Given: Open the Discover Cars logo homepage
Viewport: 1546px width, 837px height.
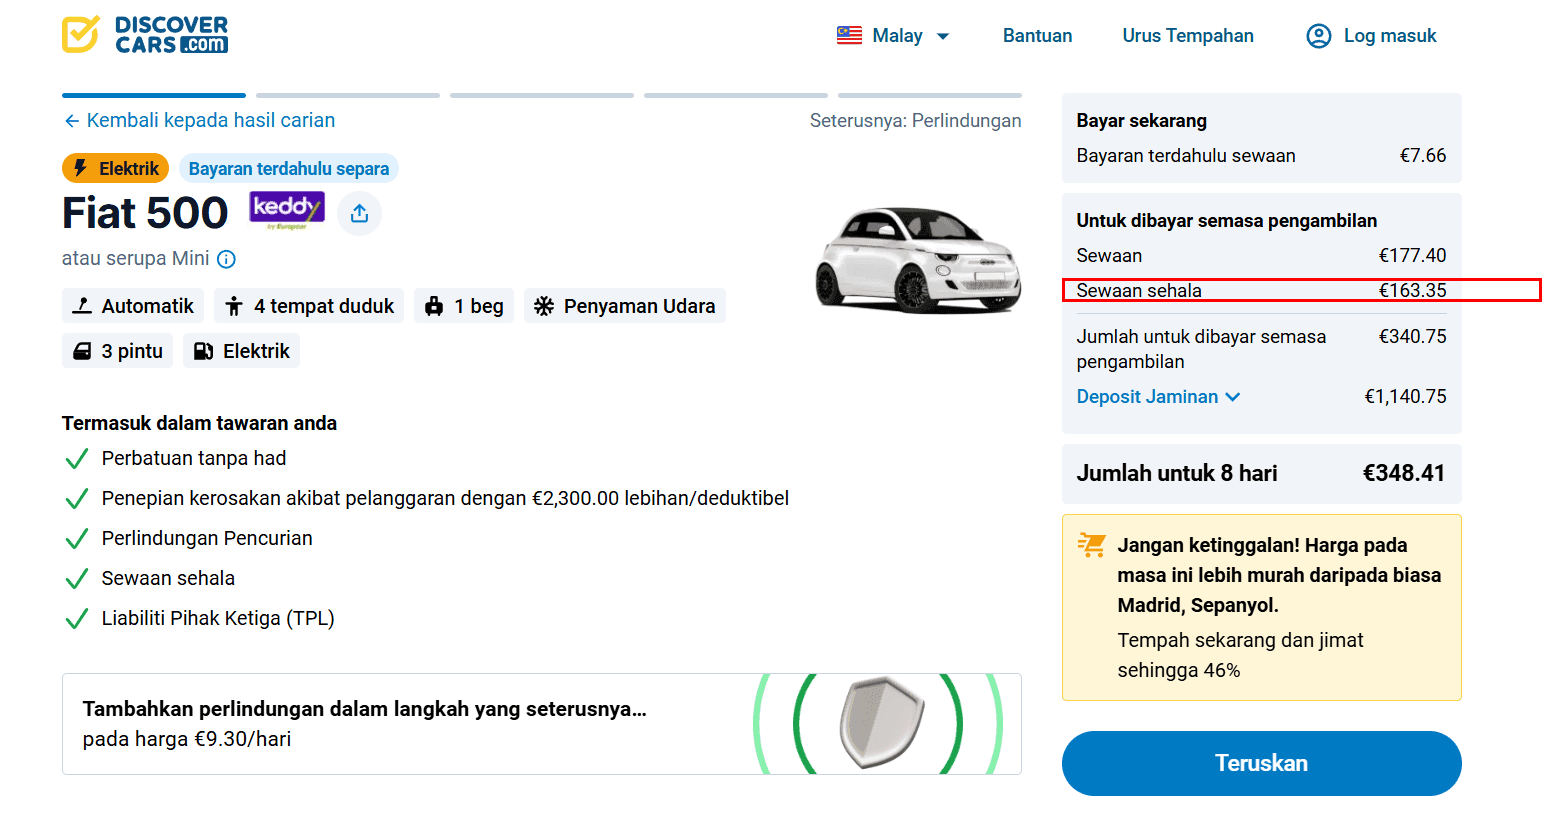Looking at the screenshot, I should pyautogui.click(x=145, y=35).
